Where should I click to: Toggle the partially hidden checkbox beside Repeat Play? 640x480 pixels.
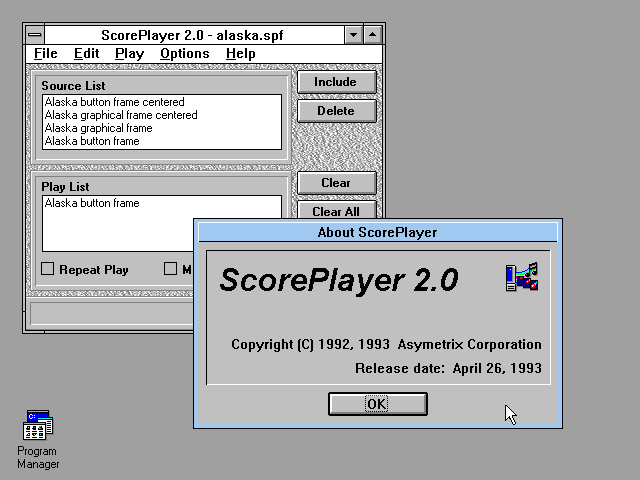(170, 269)
